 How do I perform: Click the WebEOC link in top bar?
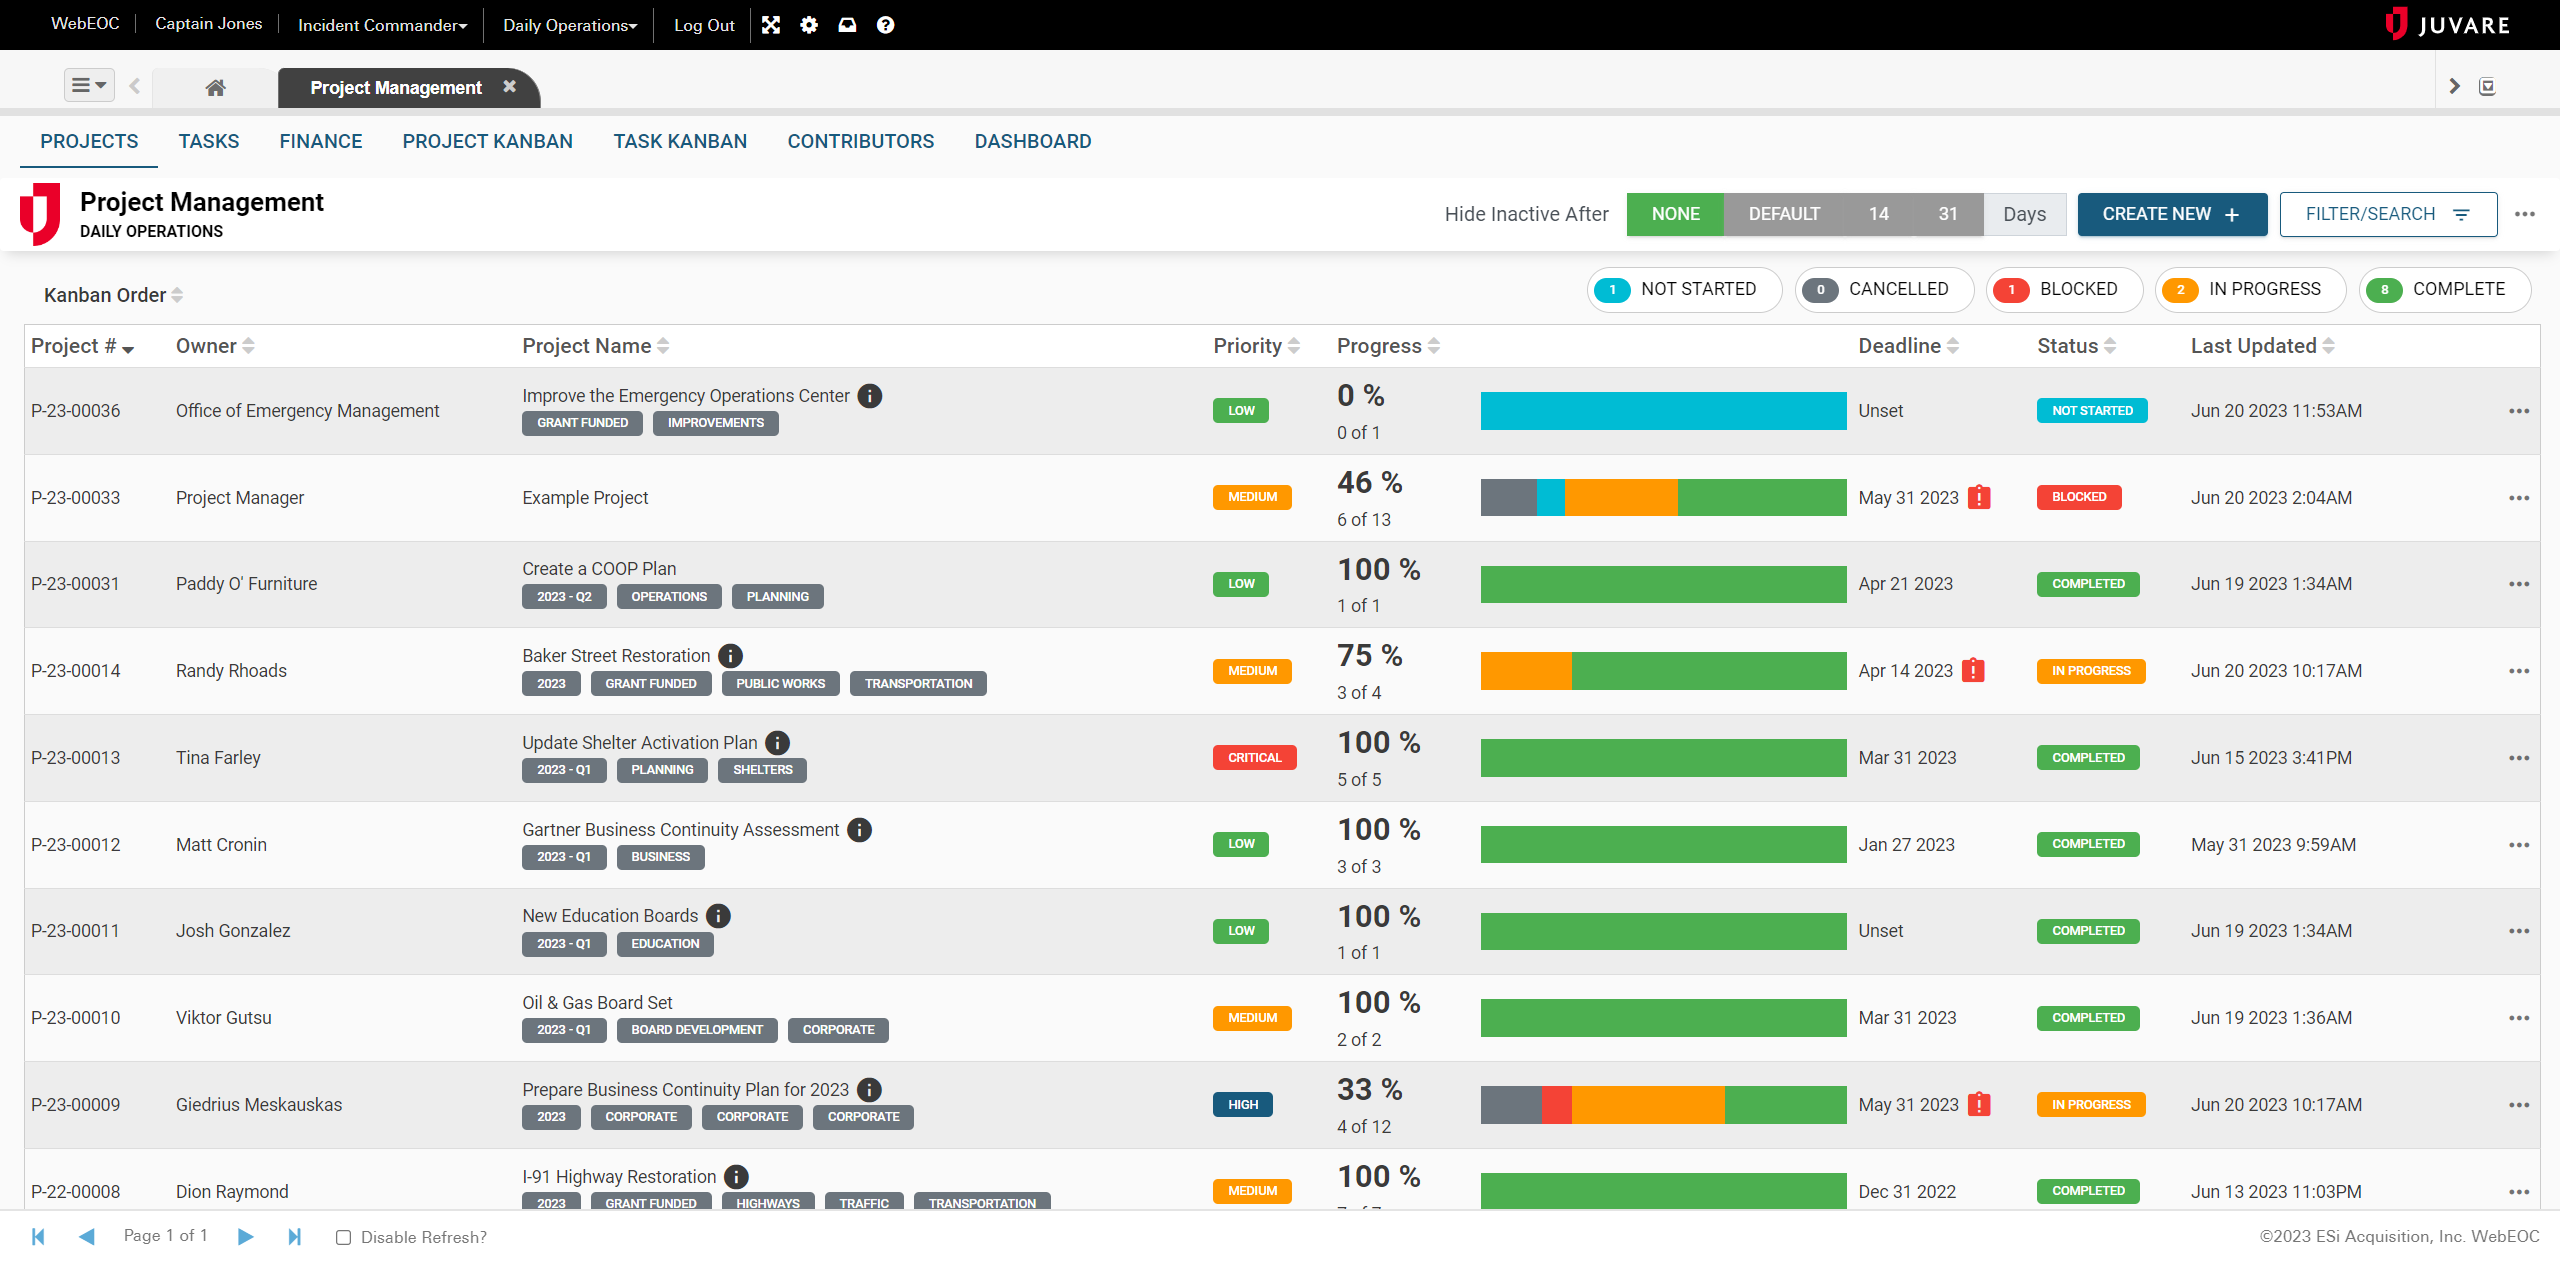point(85,23)
